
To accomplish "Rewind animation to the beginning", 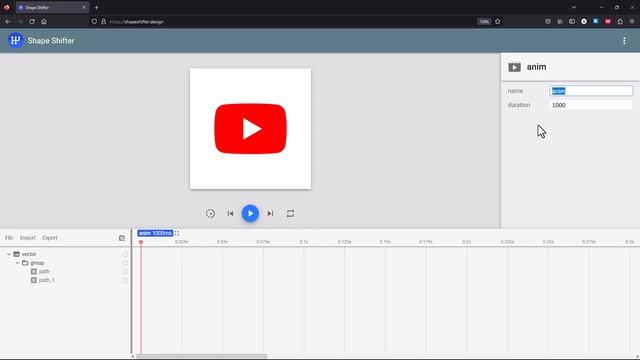I will pyautogui.click(x=230, y=213).
